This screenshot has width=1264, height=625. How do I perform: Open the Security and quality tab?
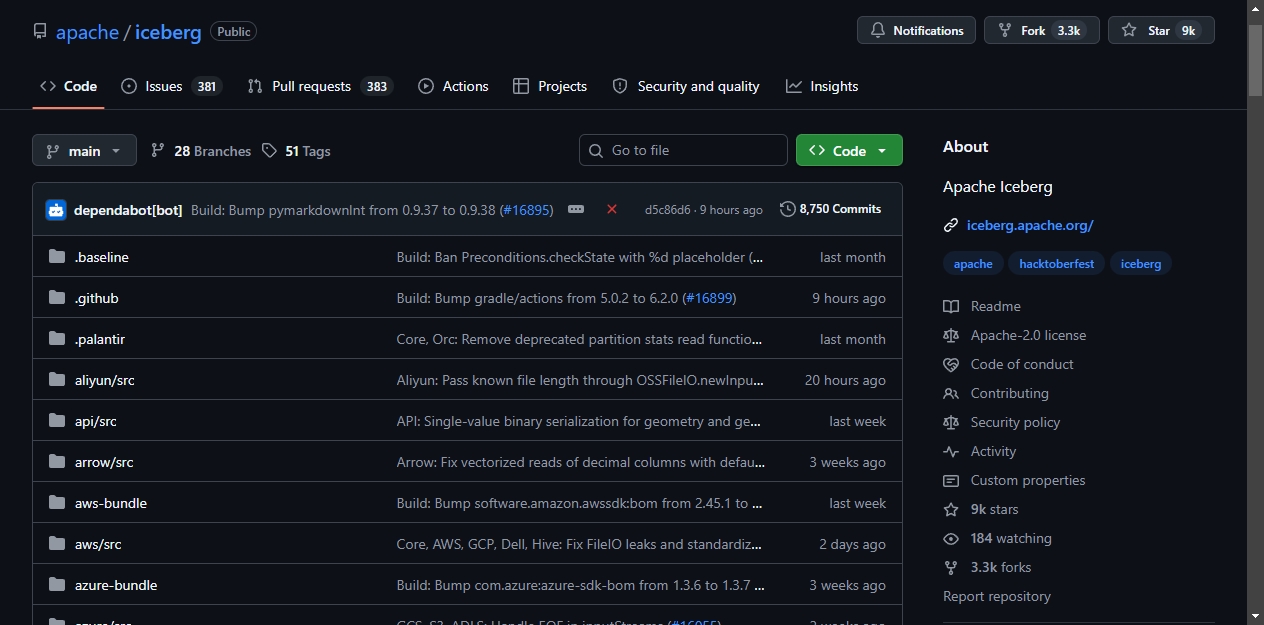[686, 86]
